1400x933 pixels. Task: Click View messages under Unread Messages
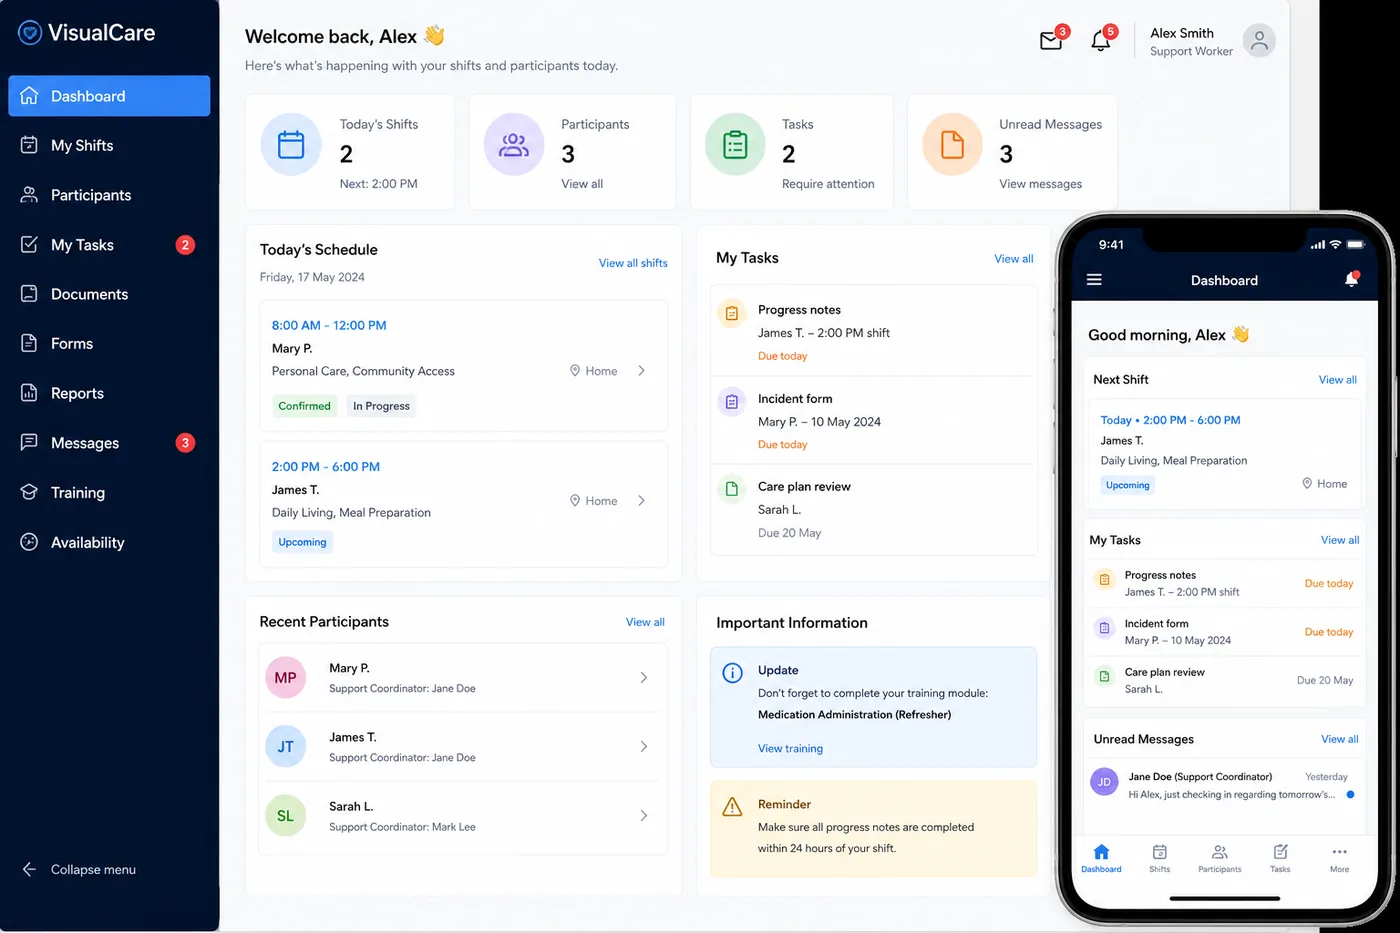(x=1040, y=184)
